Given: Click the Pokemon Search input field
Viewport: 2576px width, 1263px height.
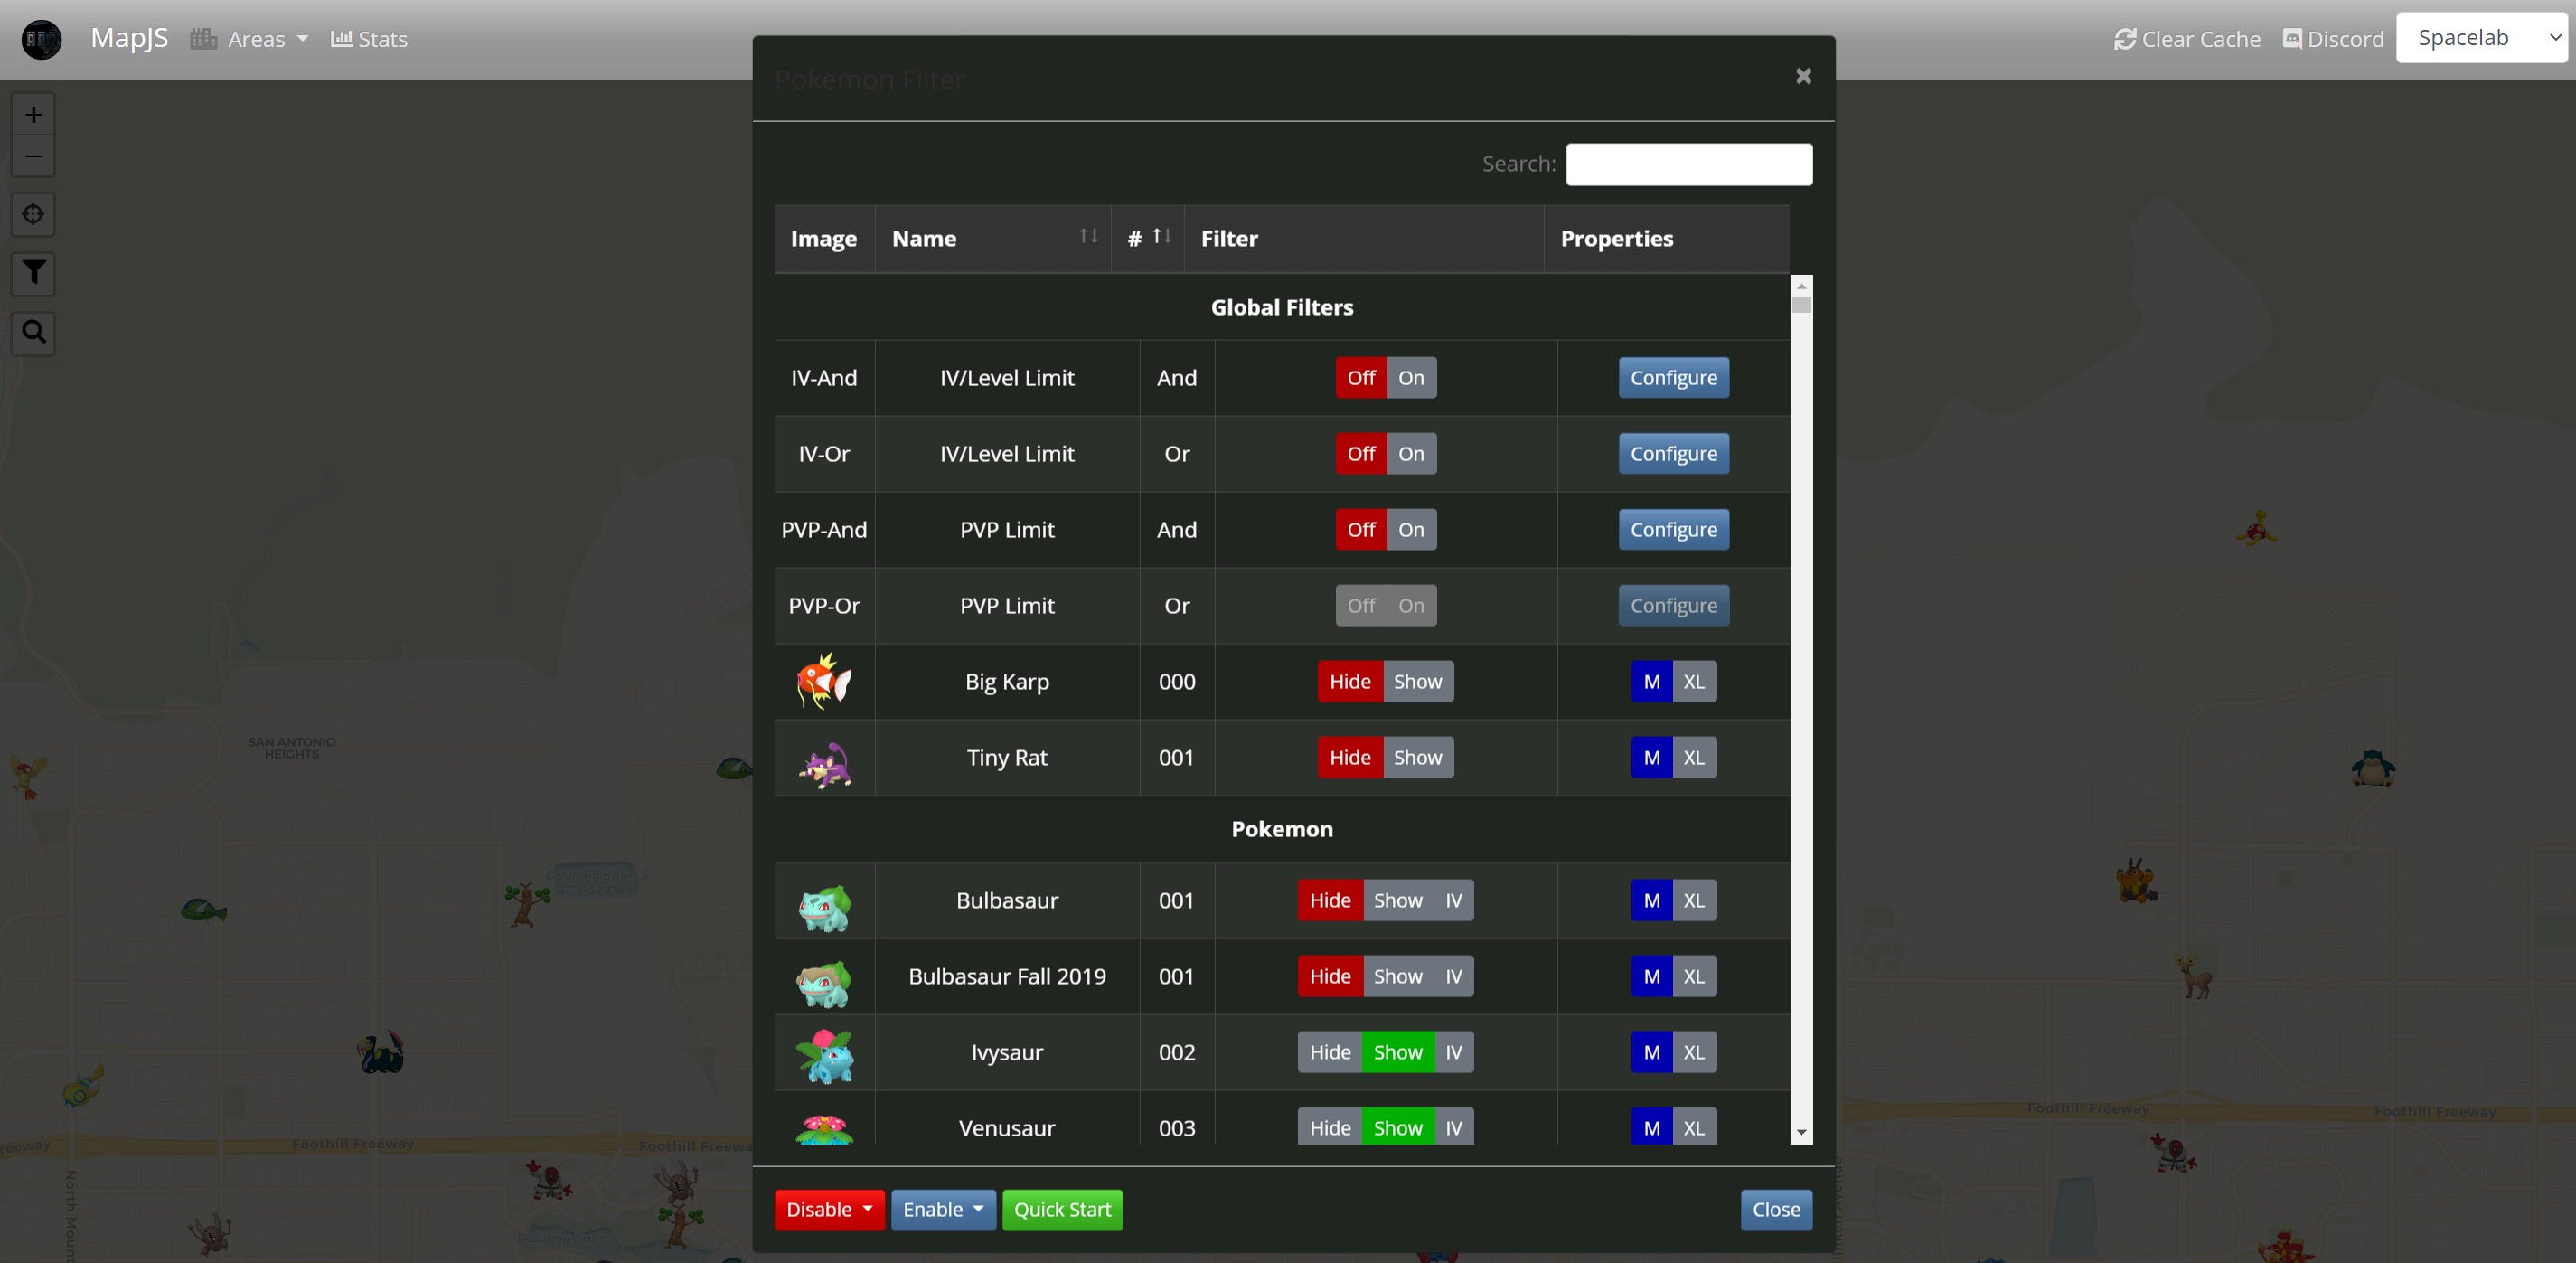Looking at the screenshot, I should point(1688,164).
